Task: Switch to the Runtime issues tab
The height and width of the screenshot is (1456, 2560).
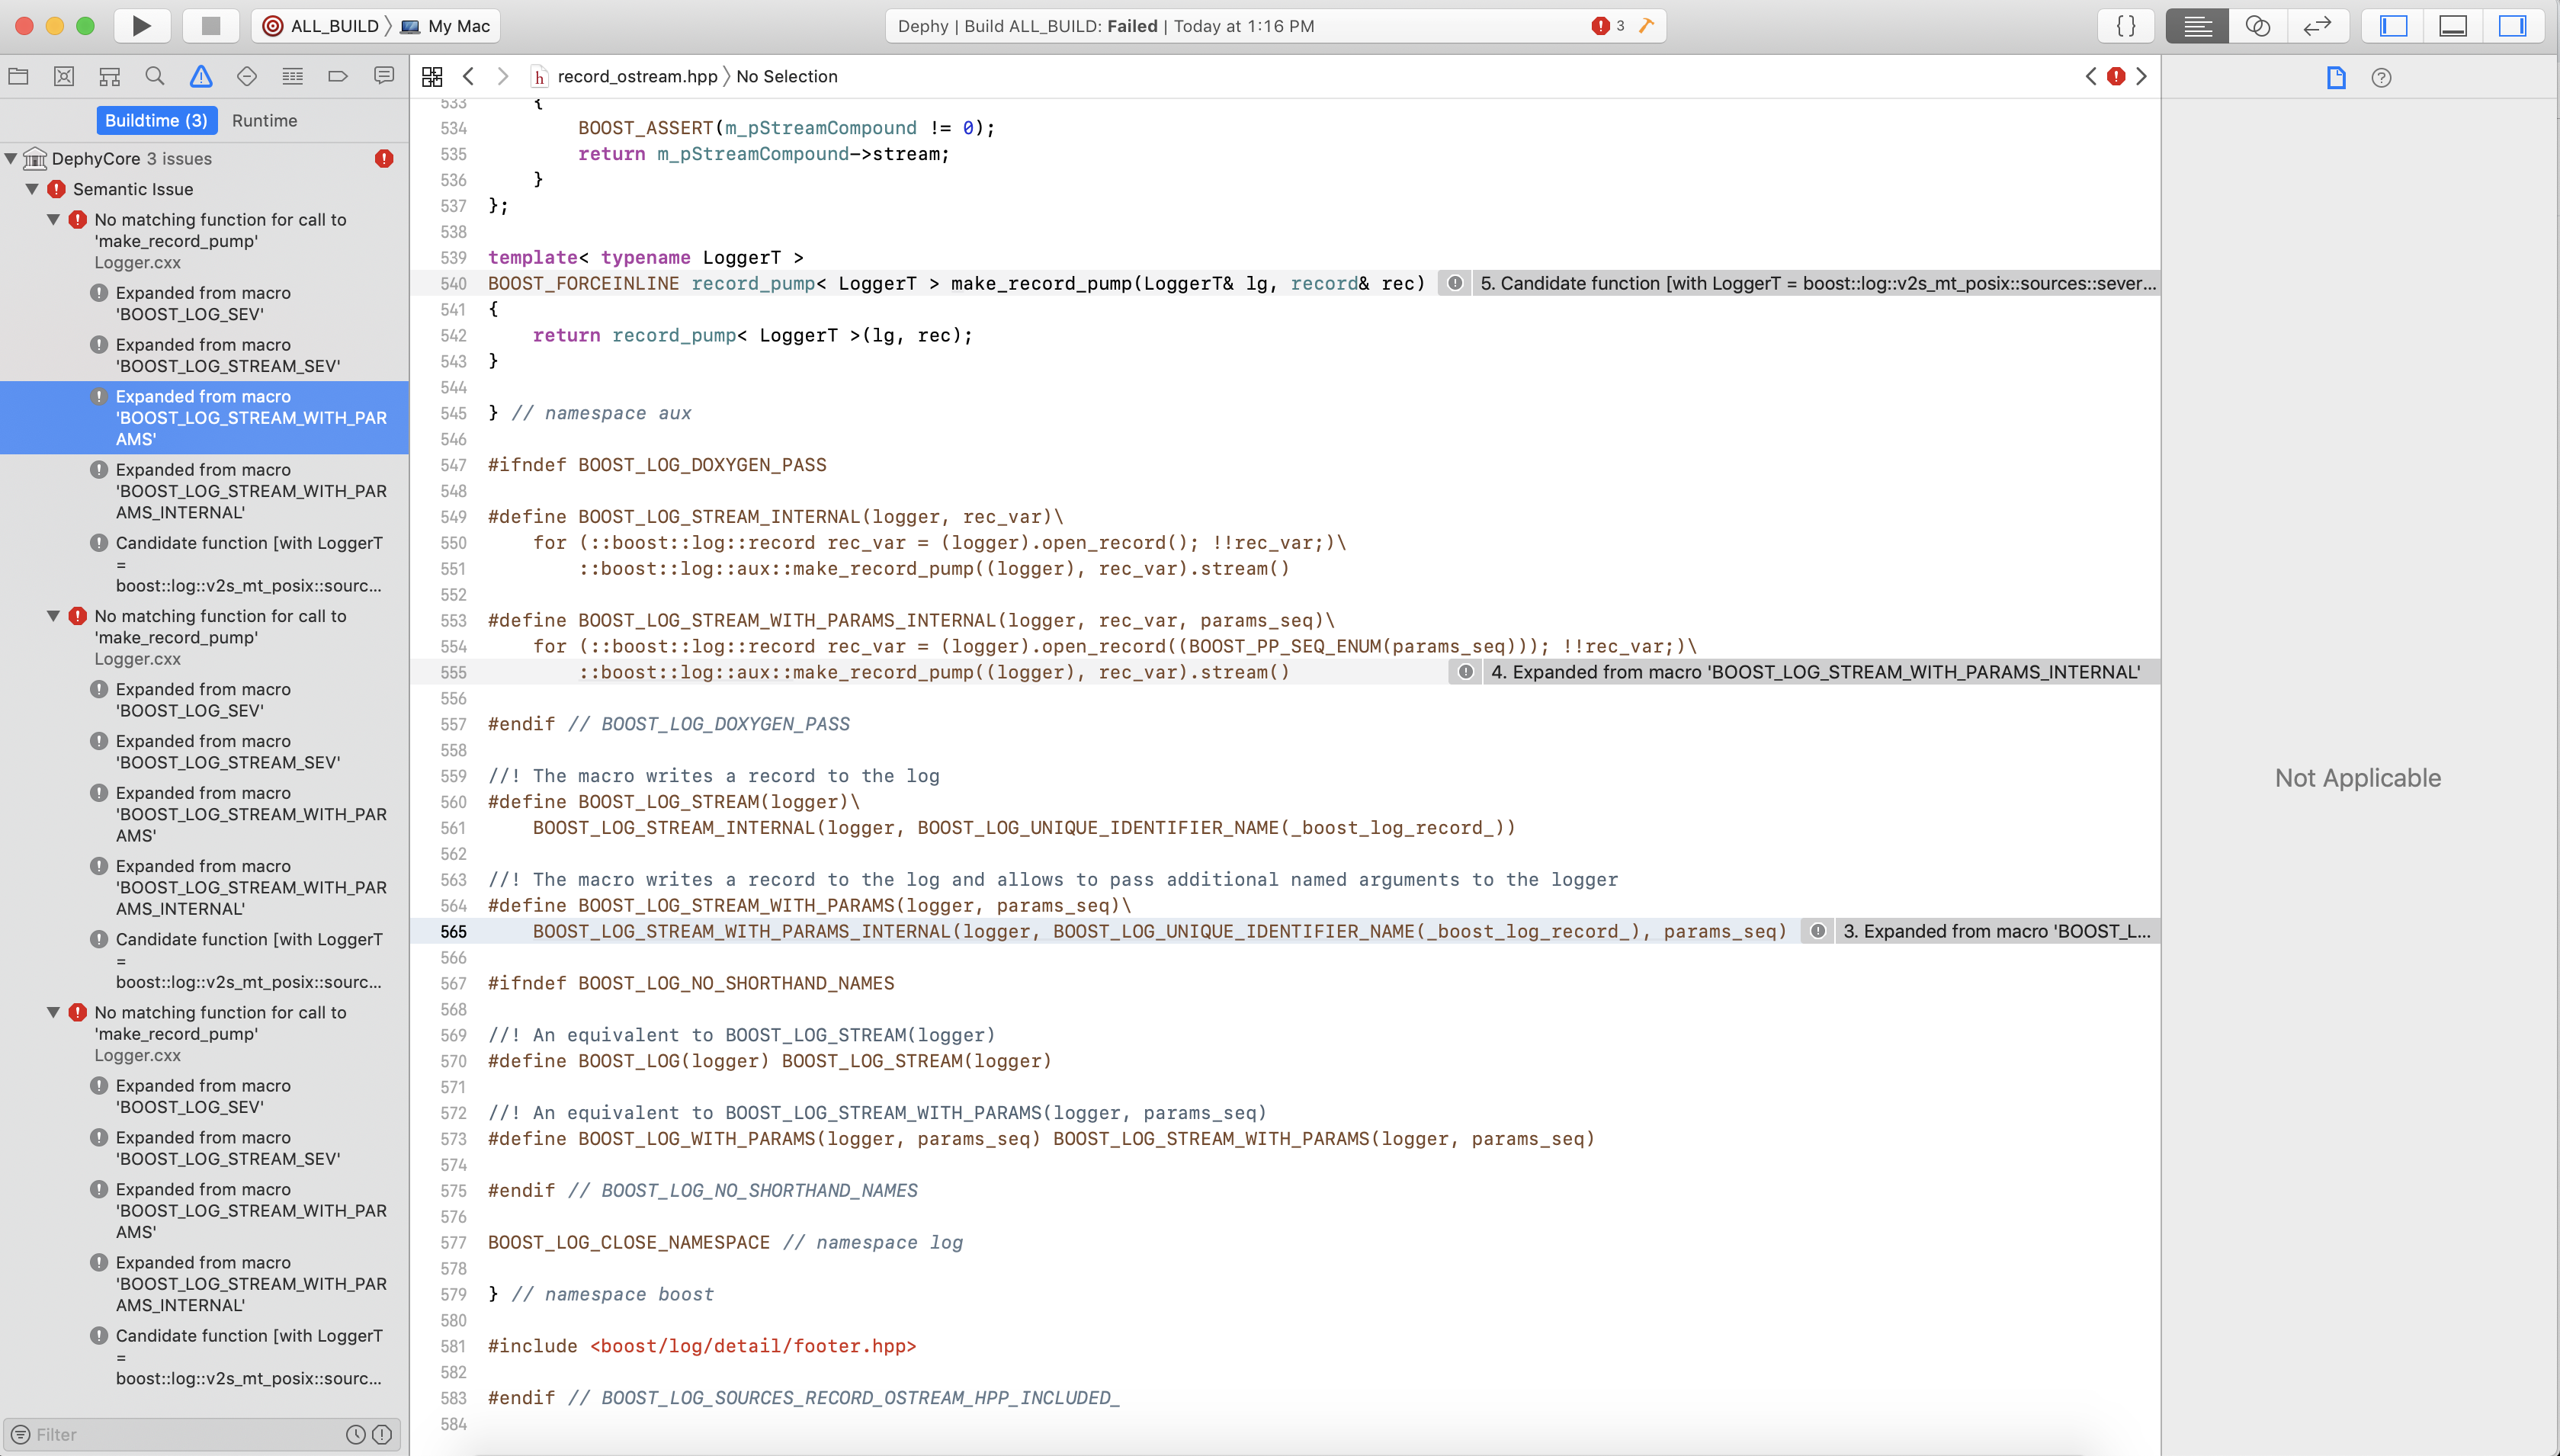Action: [x=264, y=120]
